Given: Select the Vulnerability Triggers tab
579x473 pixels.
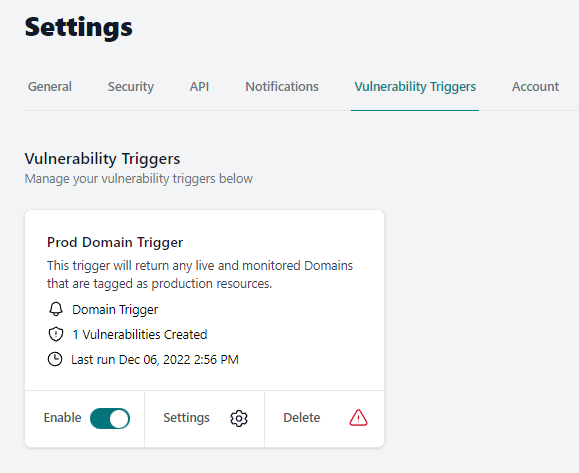Looking at the screenshot, I should tap(415, 87).
